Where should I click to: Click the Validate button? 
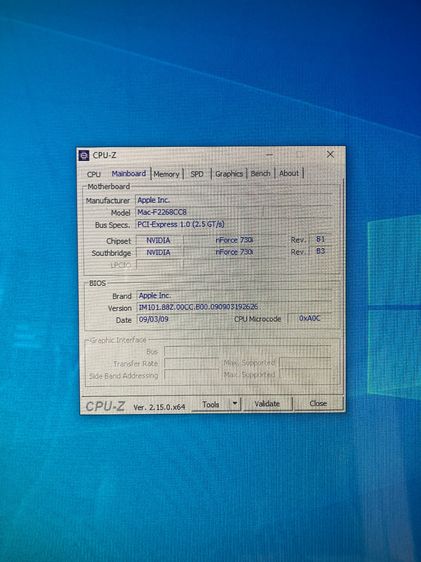(267, 404)
